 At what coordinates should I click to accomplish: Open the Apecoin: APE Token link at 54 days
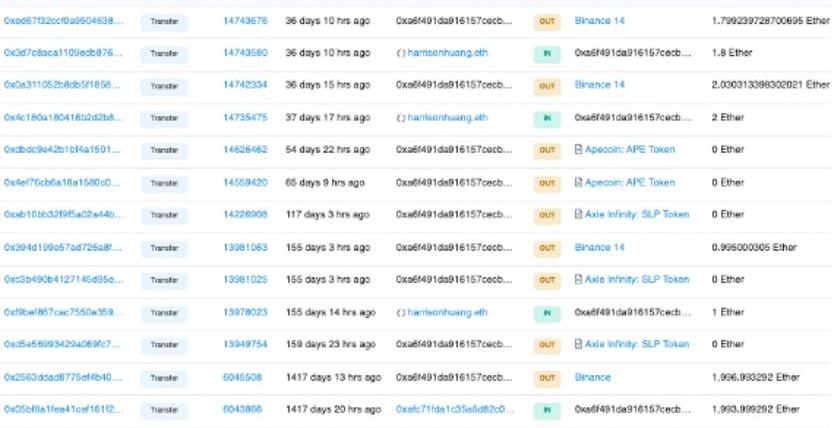[x=630, y=150]
